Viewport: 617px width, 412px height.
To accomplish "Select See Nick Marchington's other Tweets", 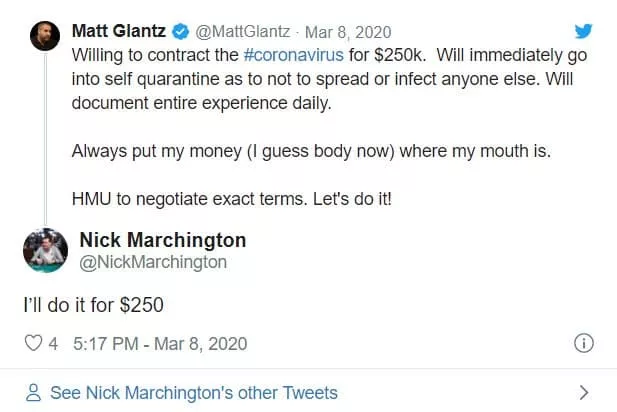I will coord(194,393).
